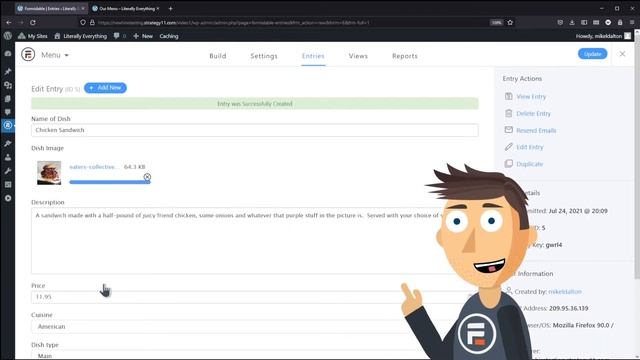Expand the Menu dropdown

pyautogui.click(x=55, y=55)
